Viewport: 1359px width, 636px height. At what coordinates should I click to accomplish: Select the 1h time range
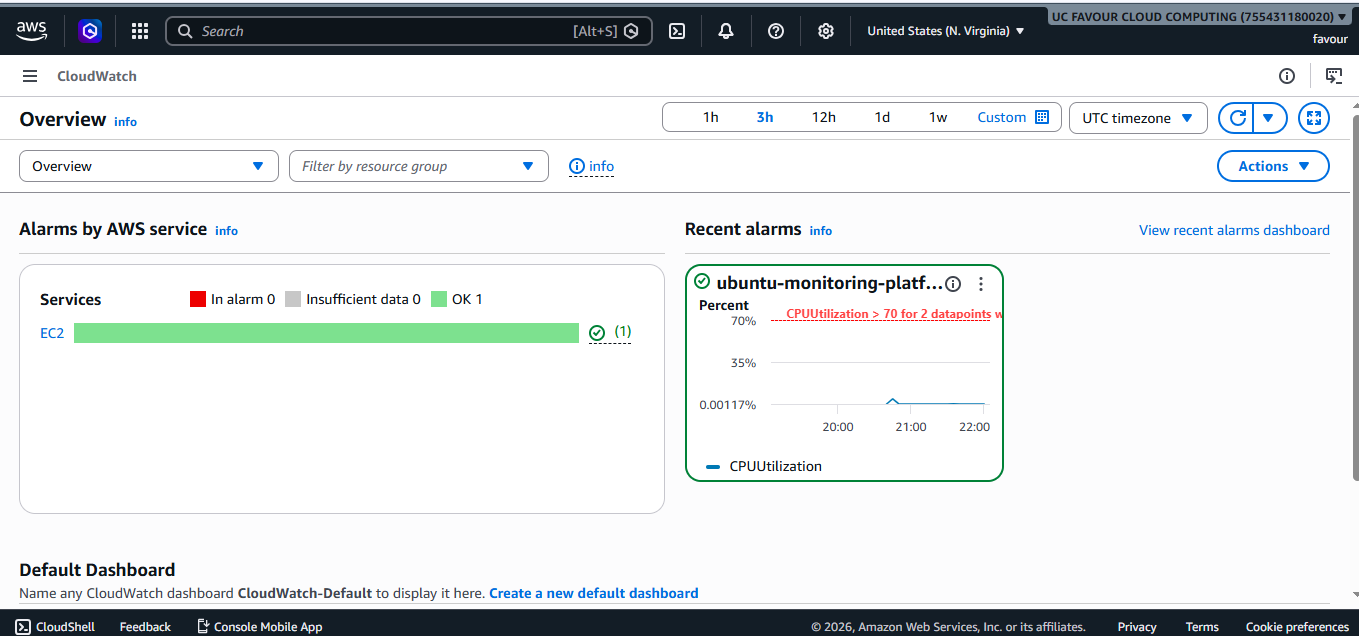710,117
